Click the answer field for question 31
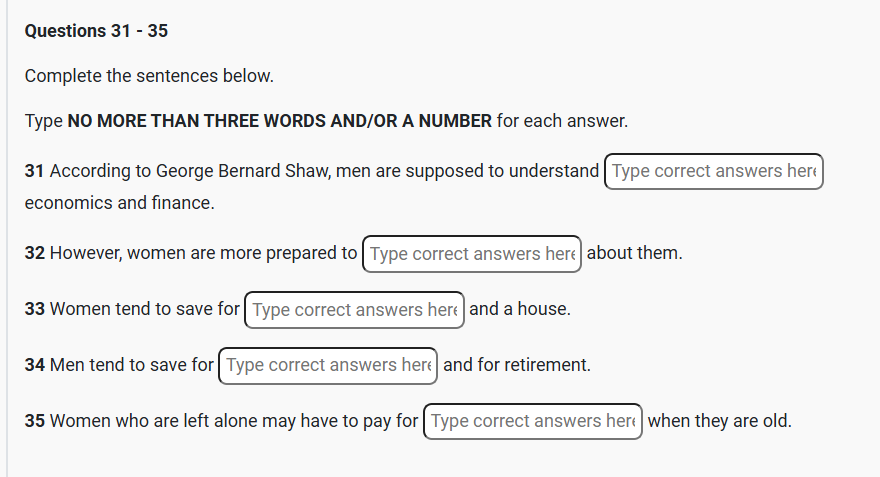The image size is (880, 477). pos(713,172)
